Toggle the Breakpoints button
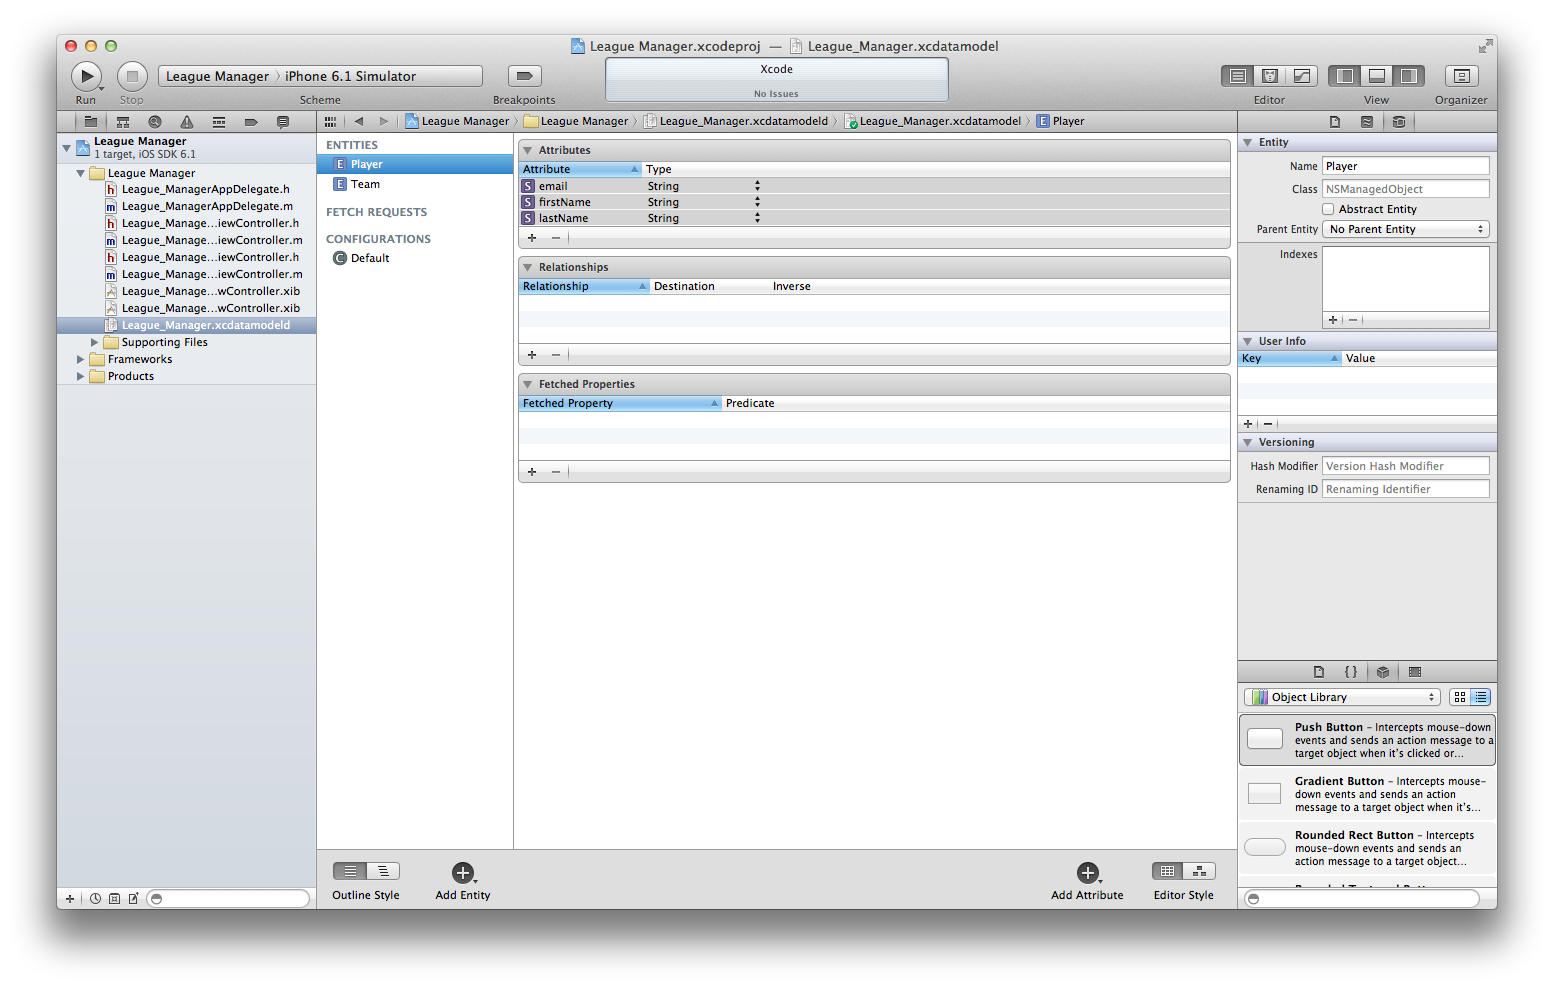This screenshot has width=1554, height=988. (x=524, y=76)
